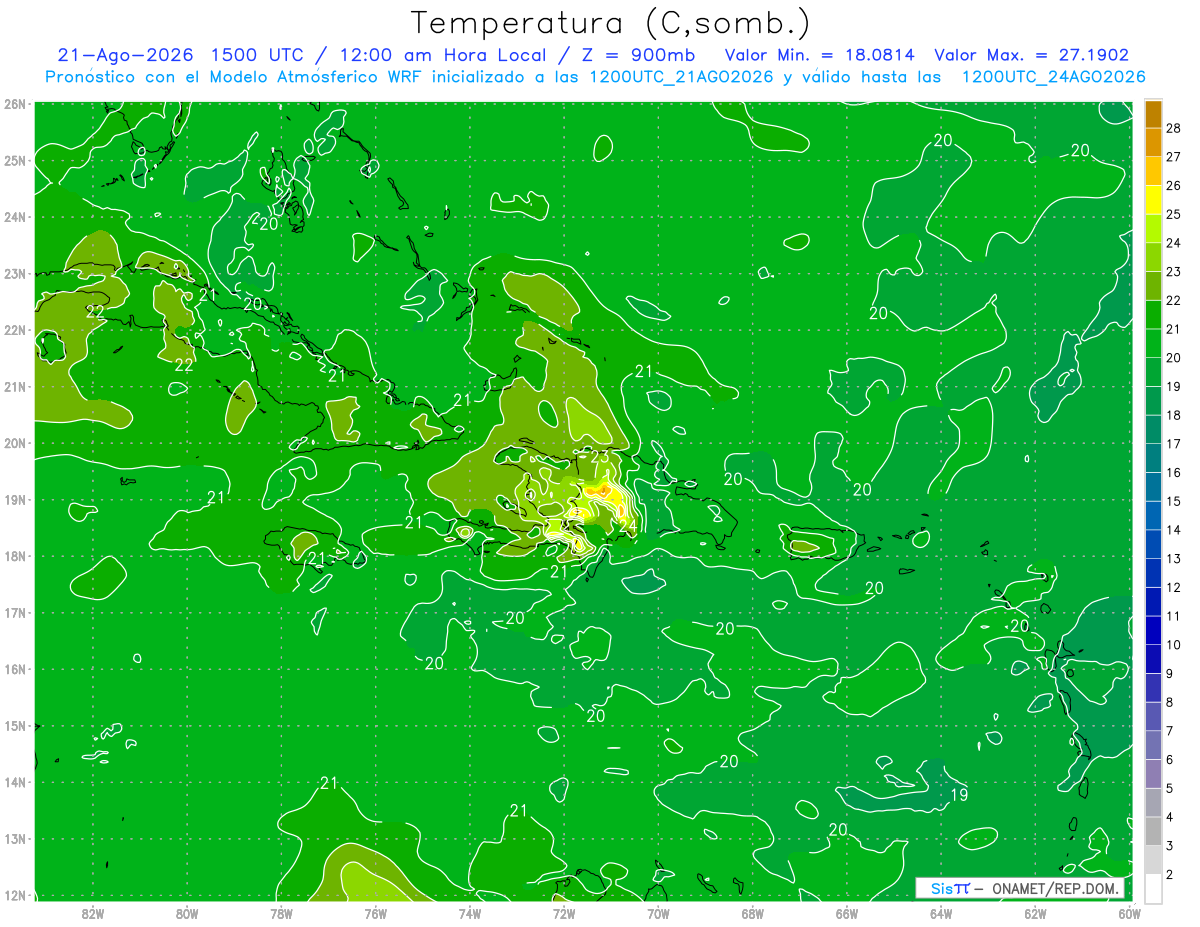Click the 17N latitude axis label

pyautogui.click(x=15, y=612)
